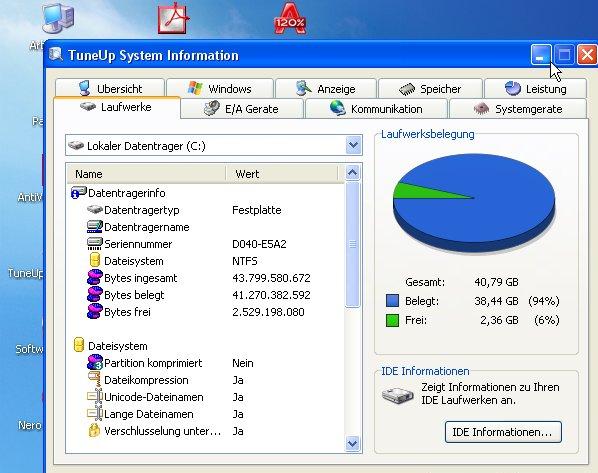Select the Festplatte value
Screen dimensions: 598x473
257,210
